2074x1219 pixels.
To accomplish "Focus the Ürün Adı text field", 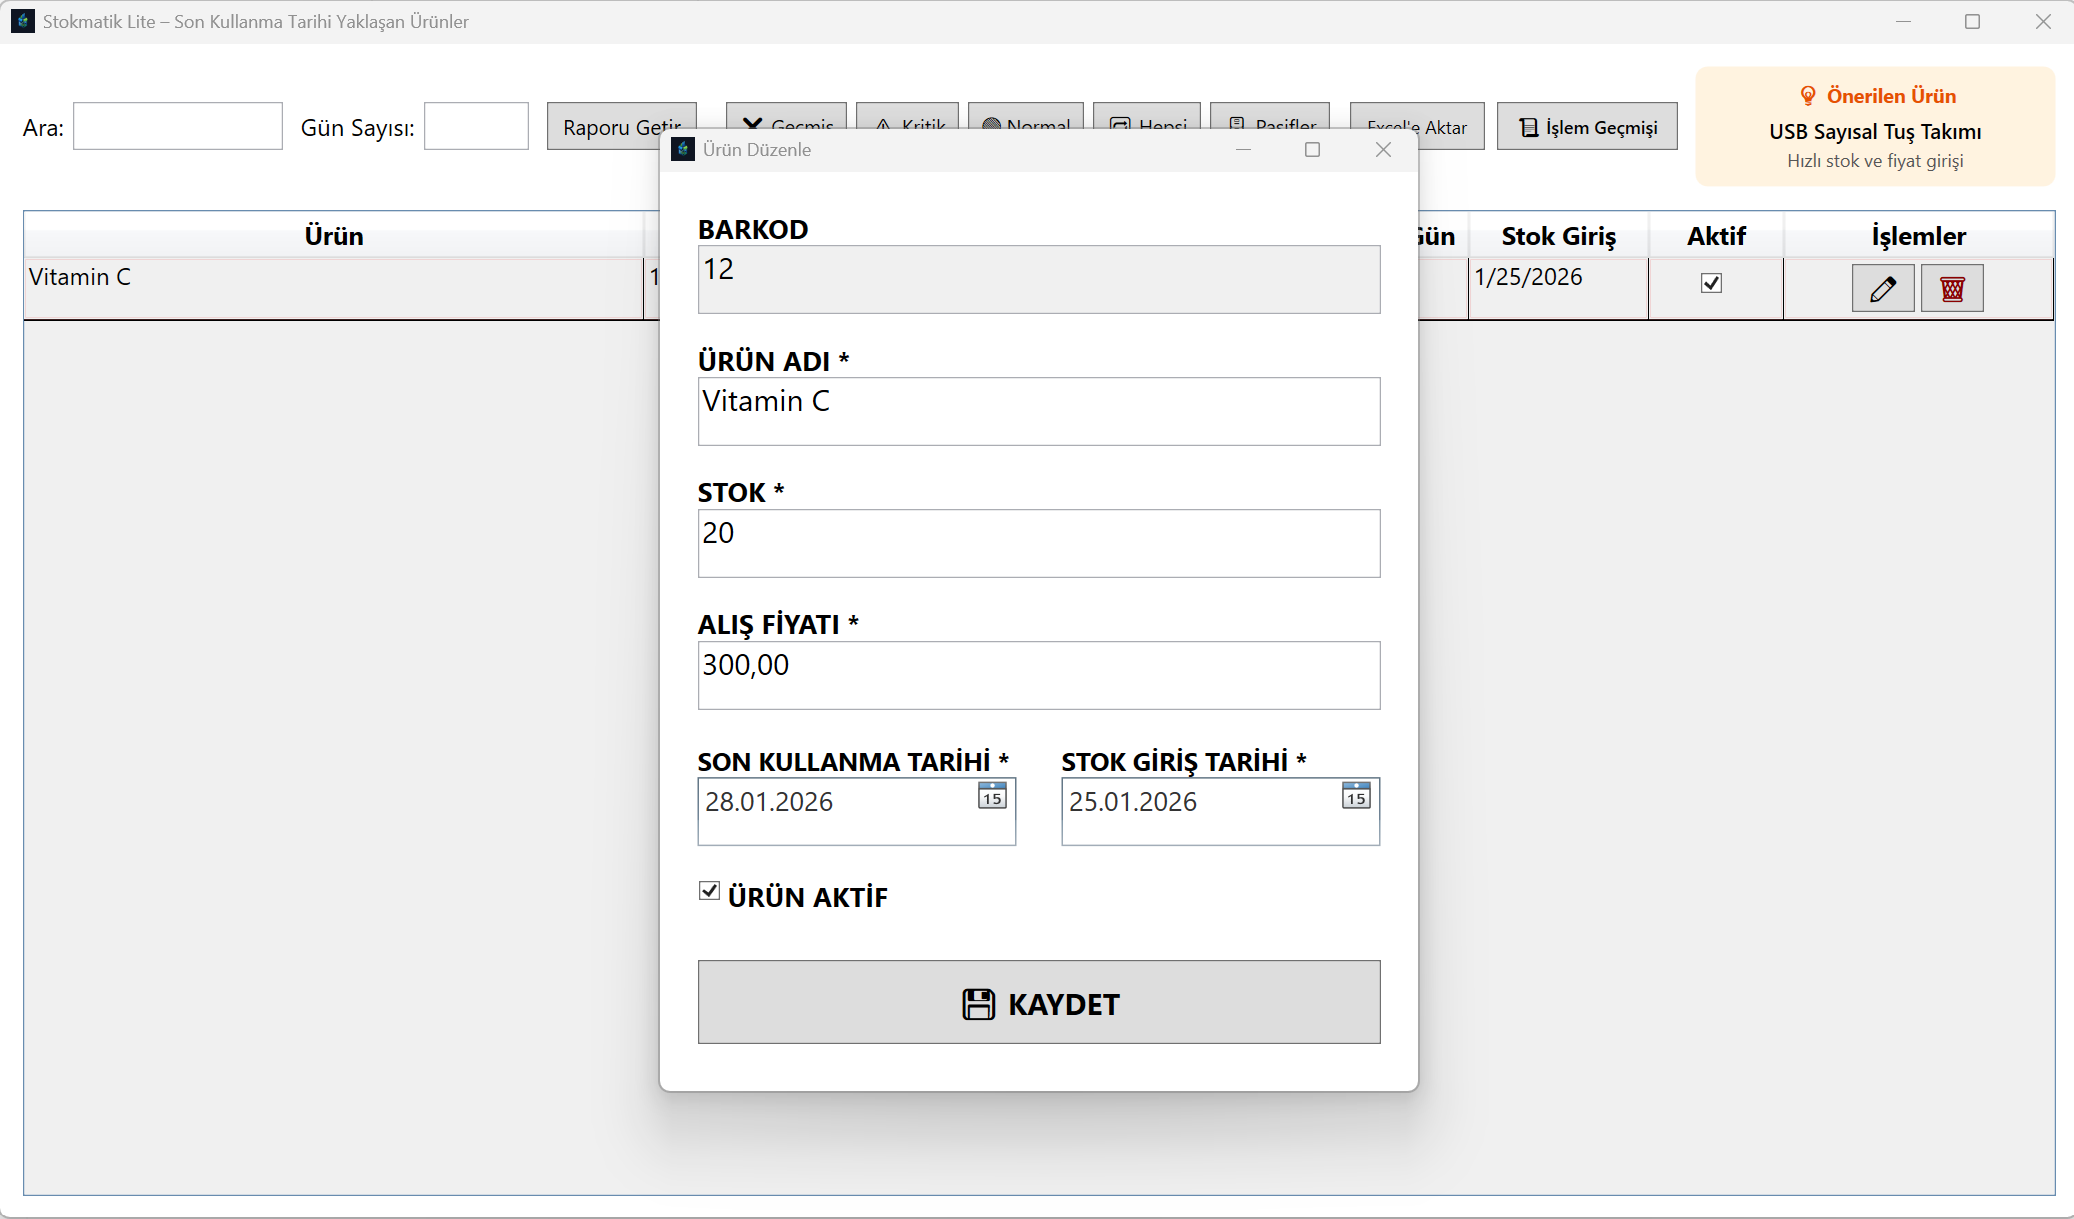I will pos(1038,411).
